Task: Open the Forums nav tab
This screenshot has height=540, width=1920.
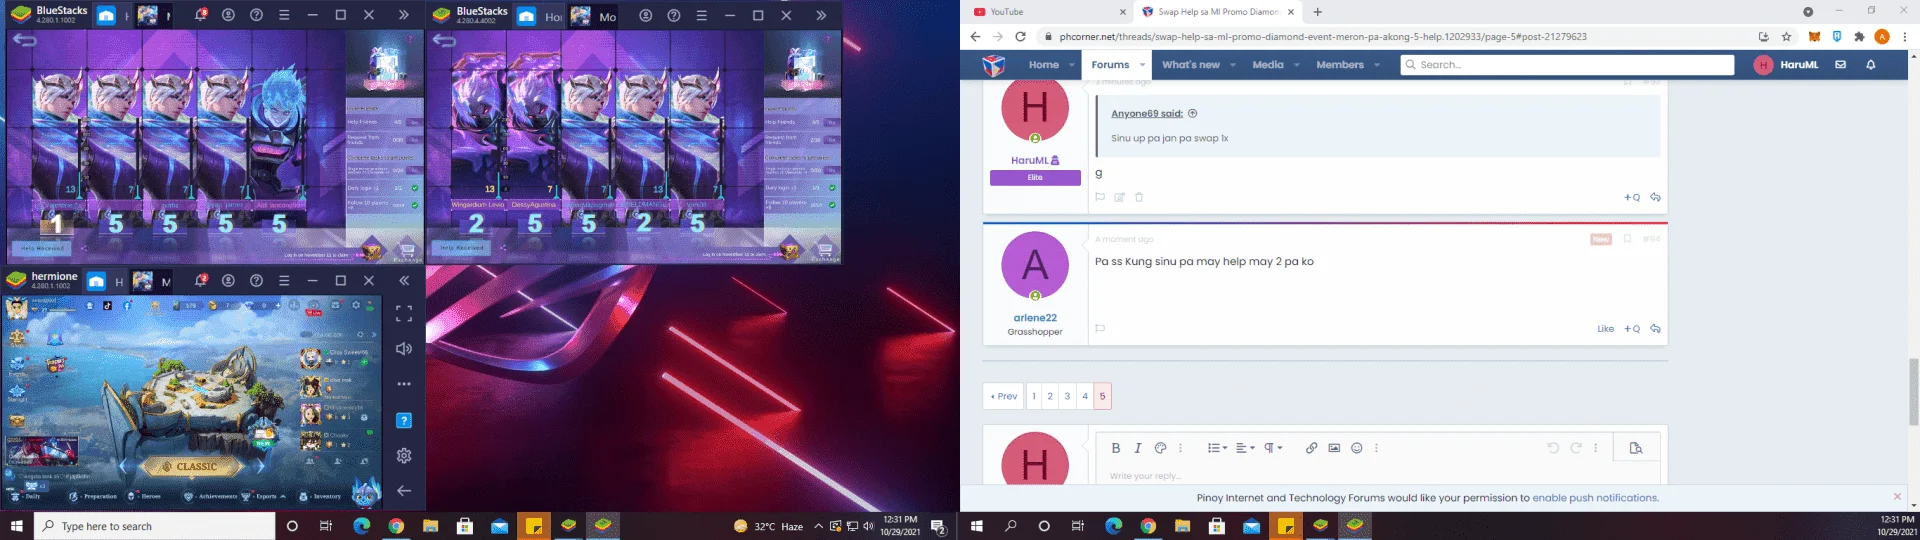Action: tap(1110, 65)
